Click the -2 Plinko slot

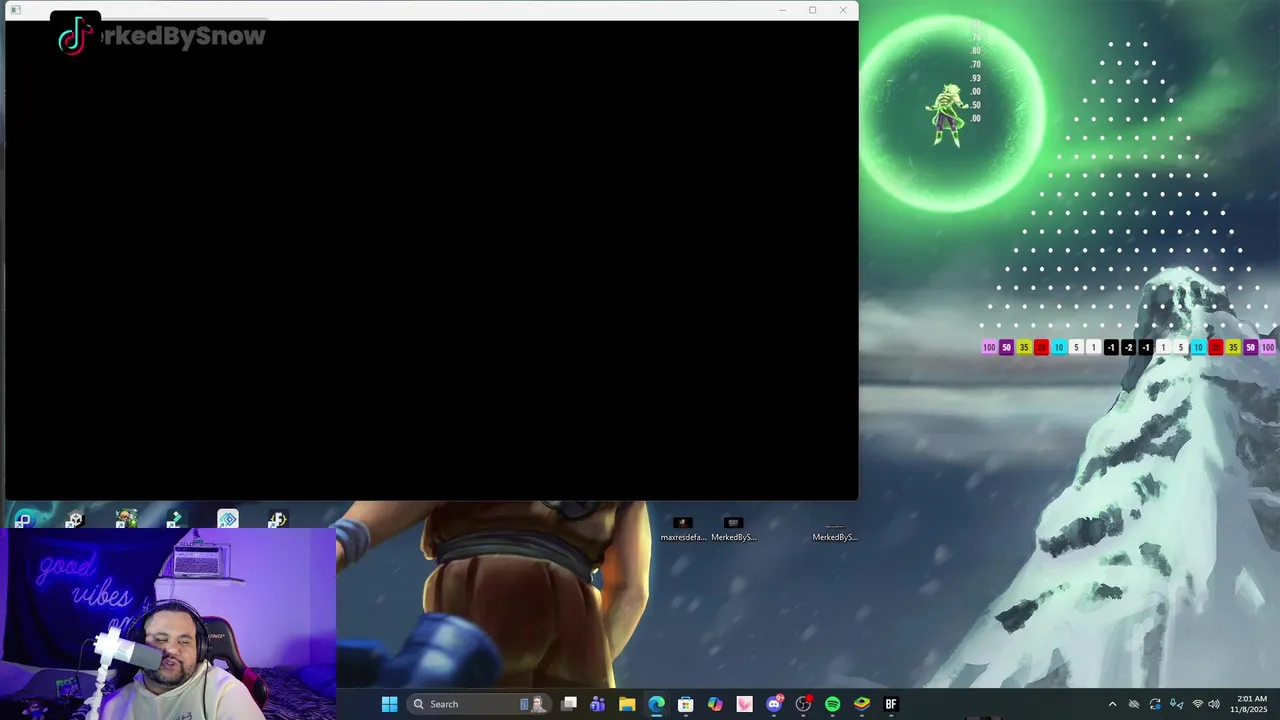(x=1128, y=347)
